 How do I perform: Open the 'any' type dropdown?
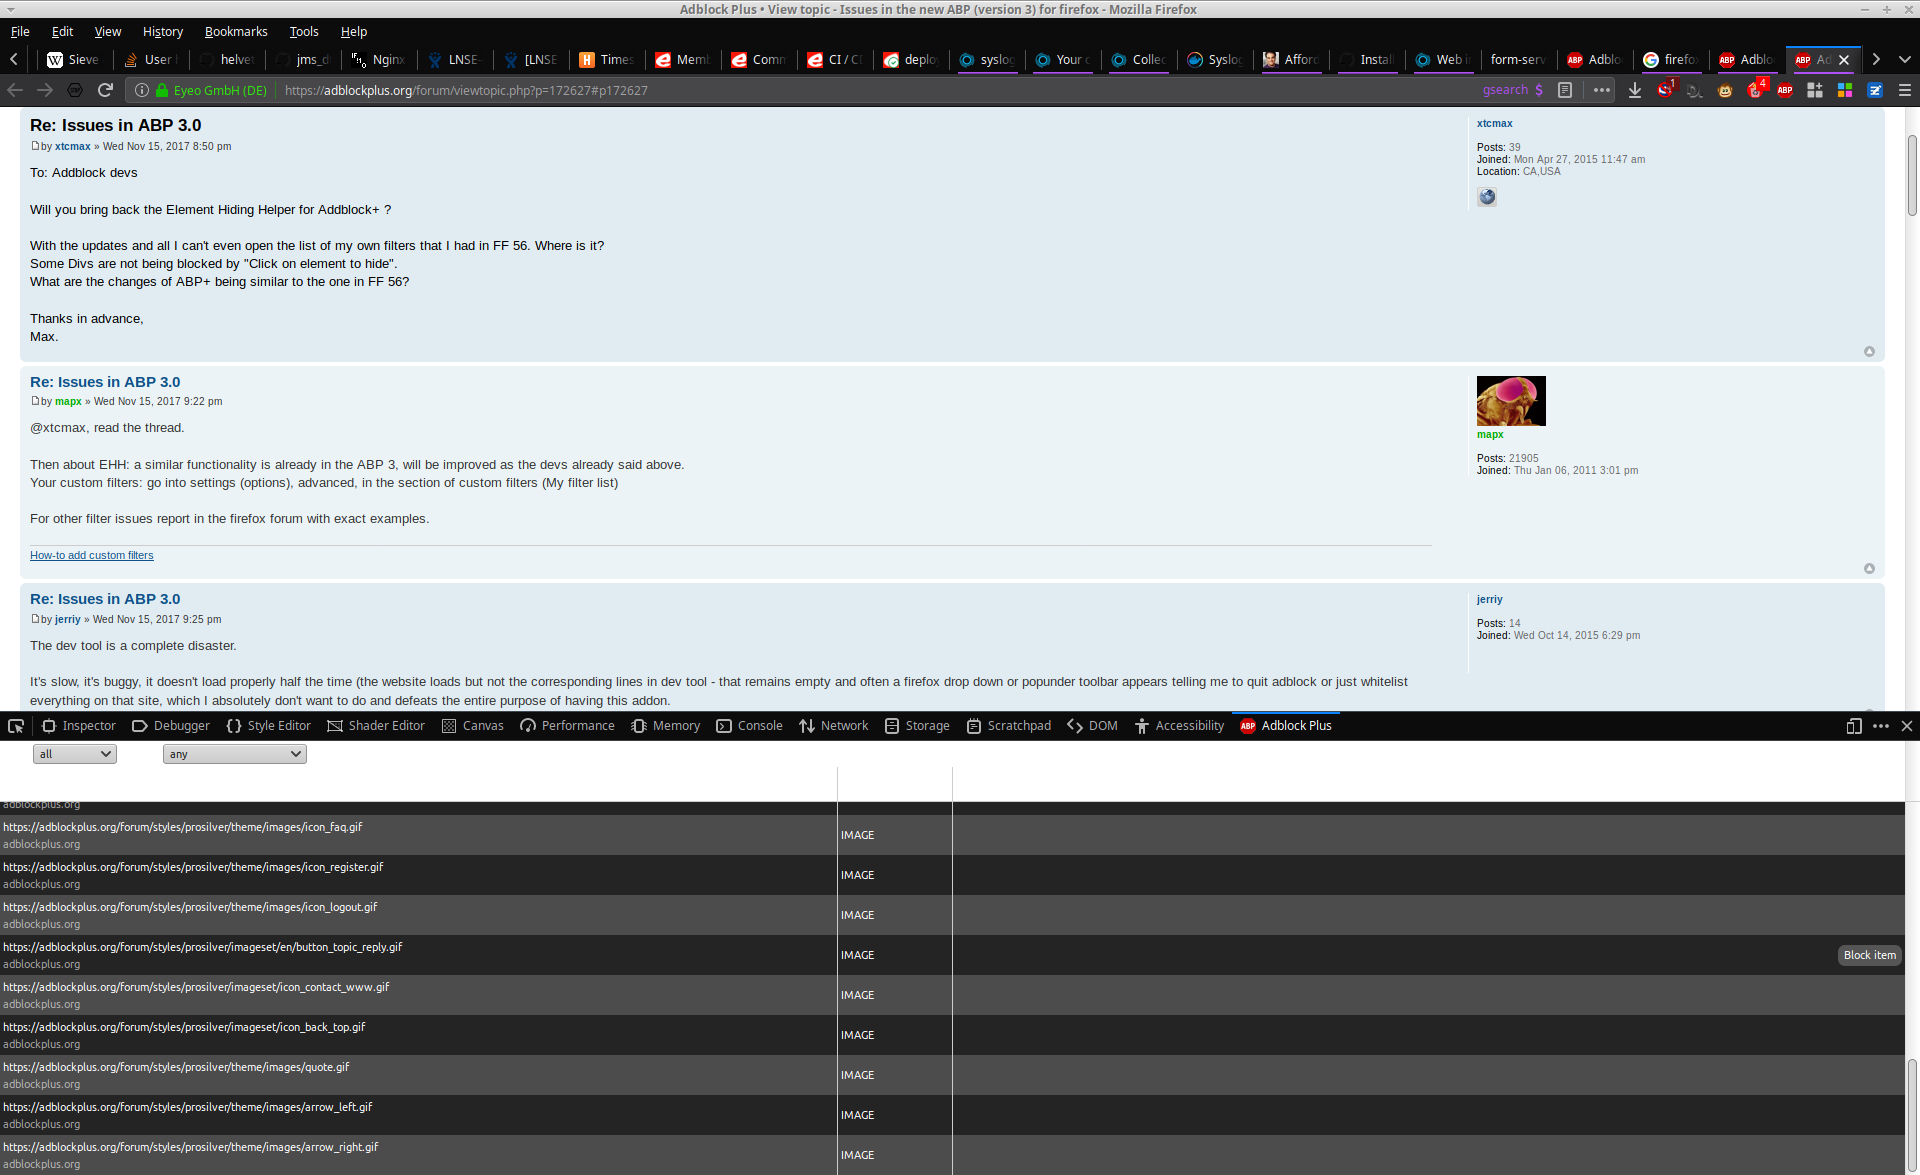click(x=234, y=754)
